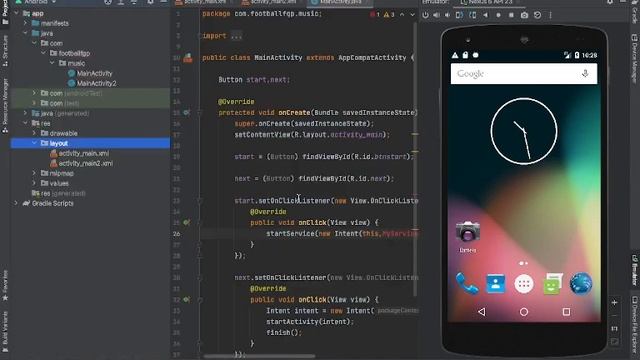
Task: Click emulator toolbar Overview square icon
Action: [x=511, y=15]
